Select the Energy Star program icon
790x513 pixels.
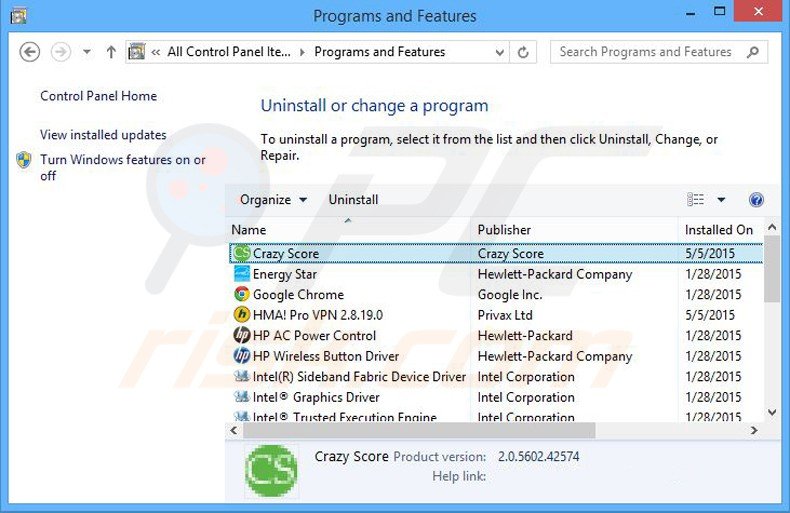(x=242, y=274)
